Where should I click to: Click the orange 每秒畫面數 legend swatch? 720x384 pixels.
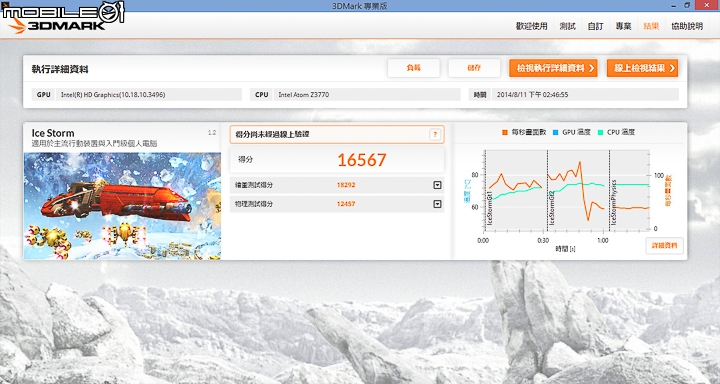(x=505, y=132)
